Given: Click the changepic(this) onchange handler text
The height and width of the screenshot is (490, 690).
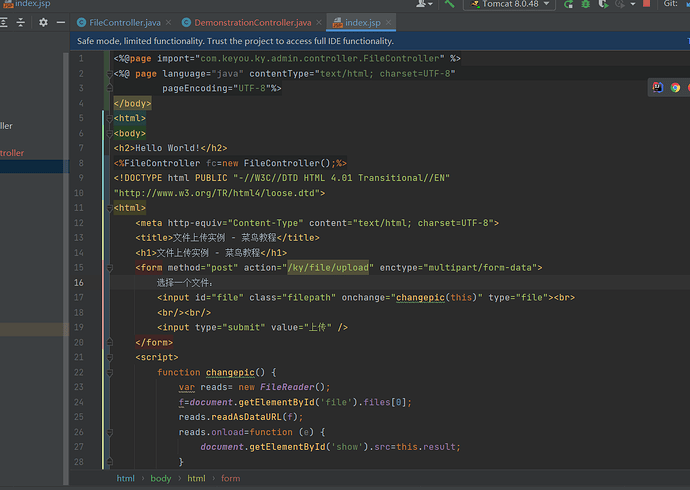Looking at the screenshot, I should coord(437,297).
